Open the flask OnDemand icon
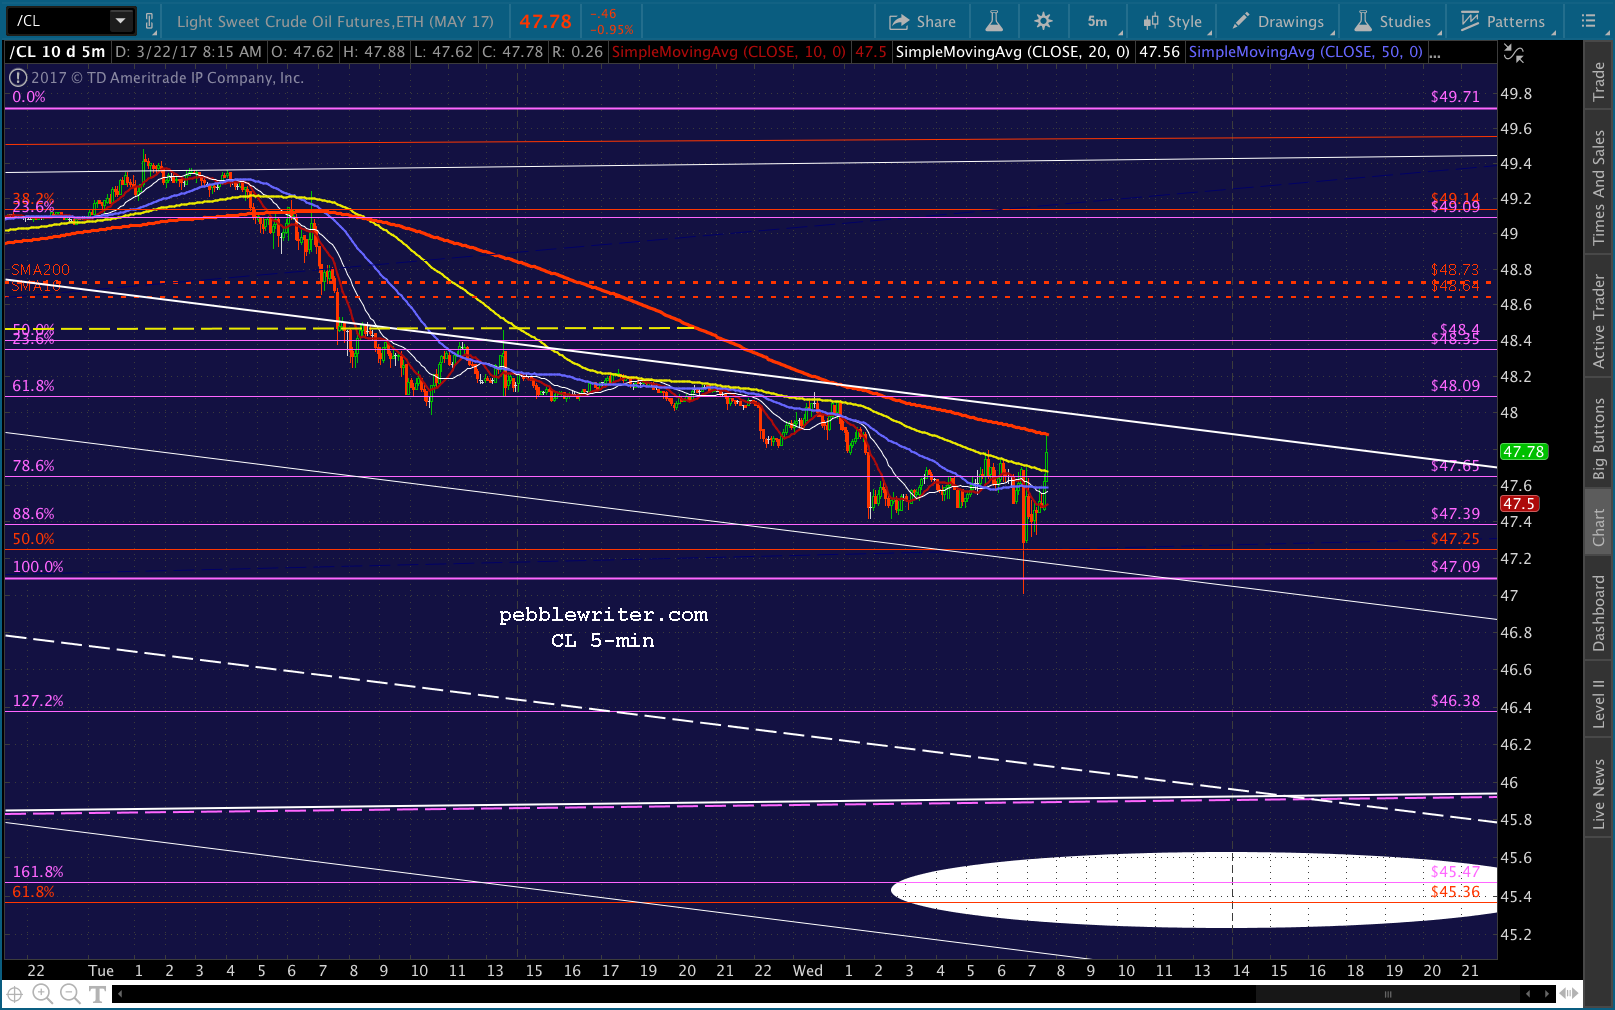1615x1010 pixels. point(994,21)
